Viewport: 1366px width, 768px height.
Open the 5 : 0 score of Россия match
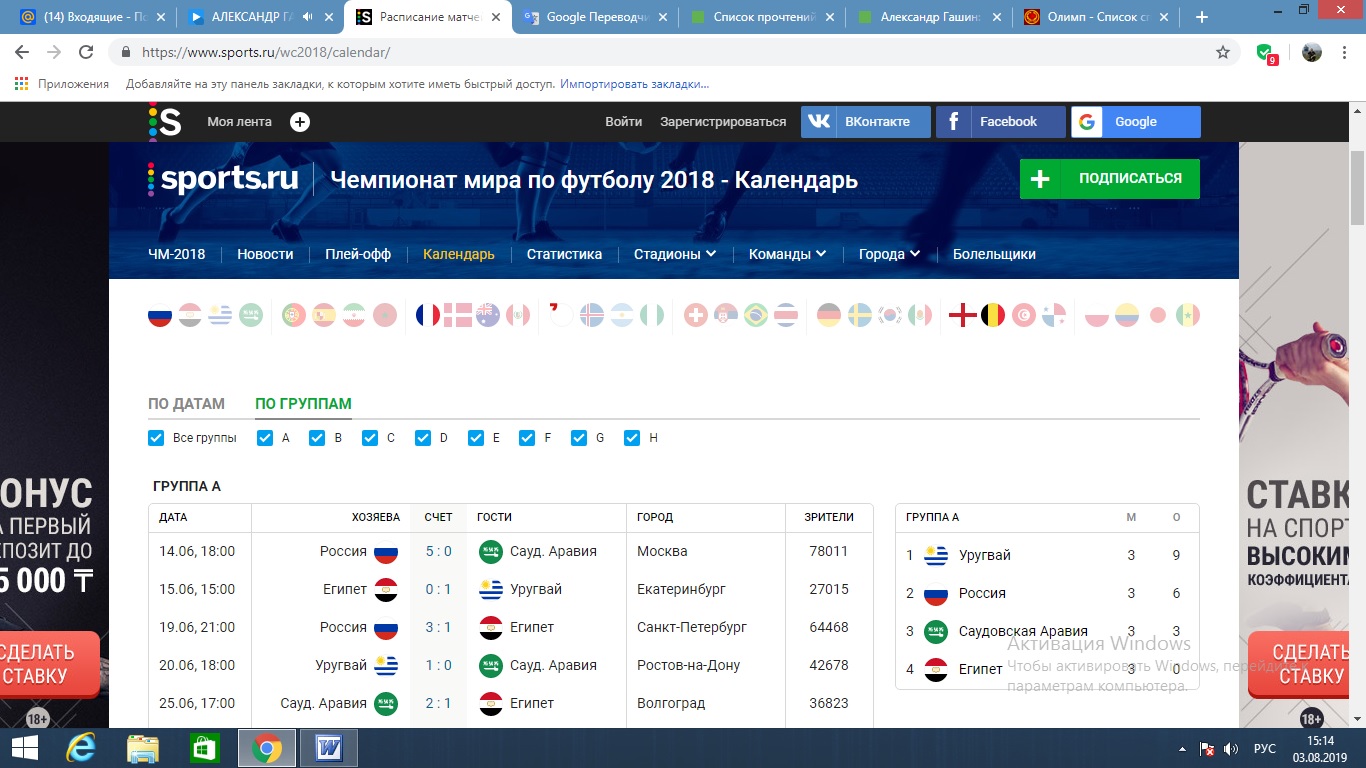(438, 551)
